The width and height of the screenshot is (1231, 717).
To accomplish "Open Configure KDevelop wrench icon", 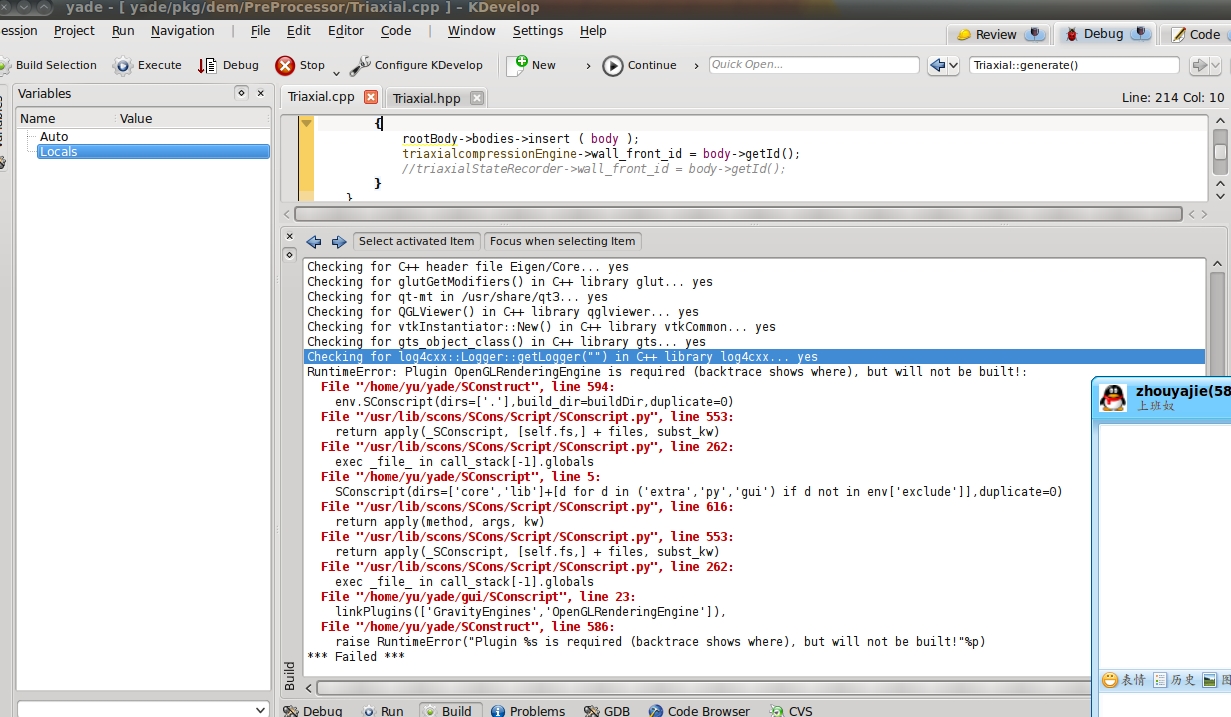I will point(360,66).
